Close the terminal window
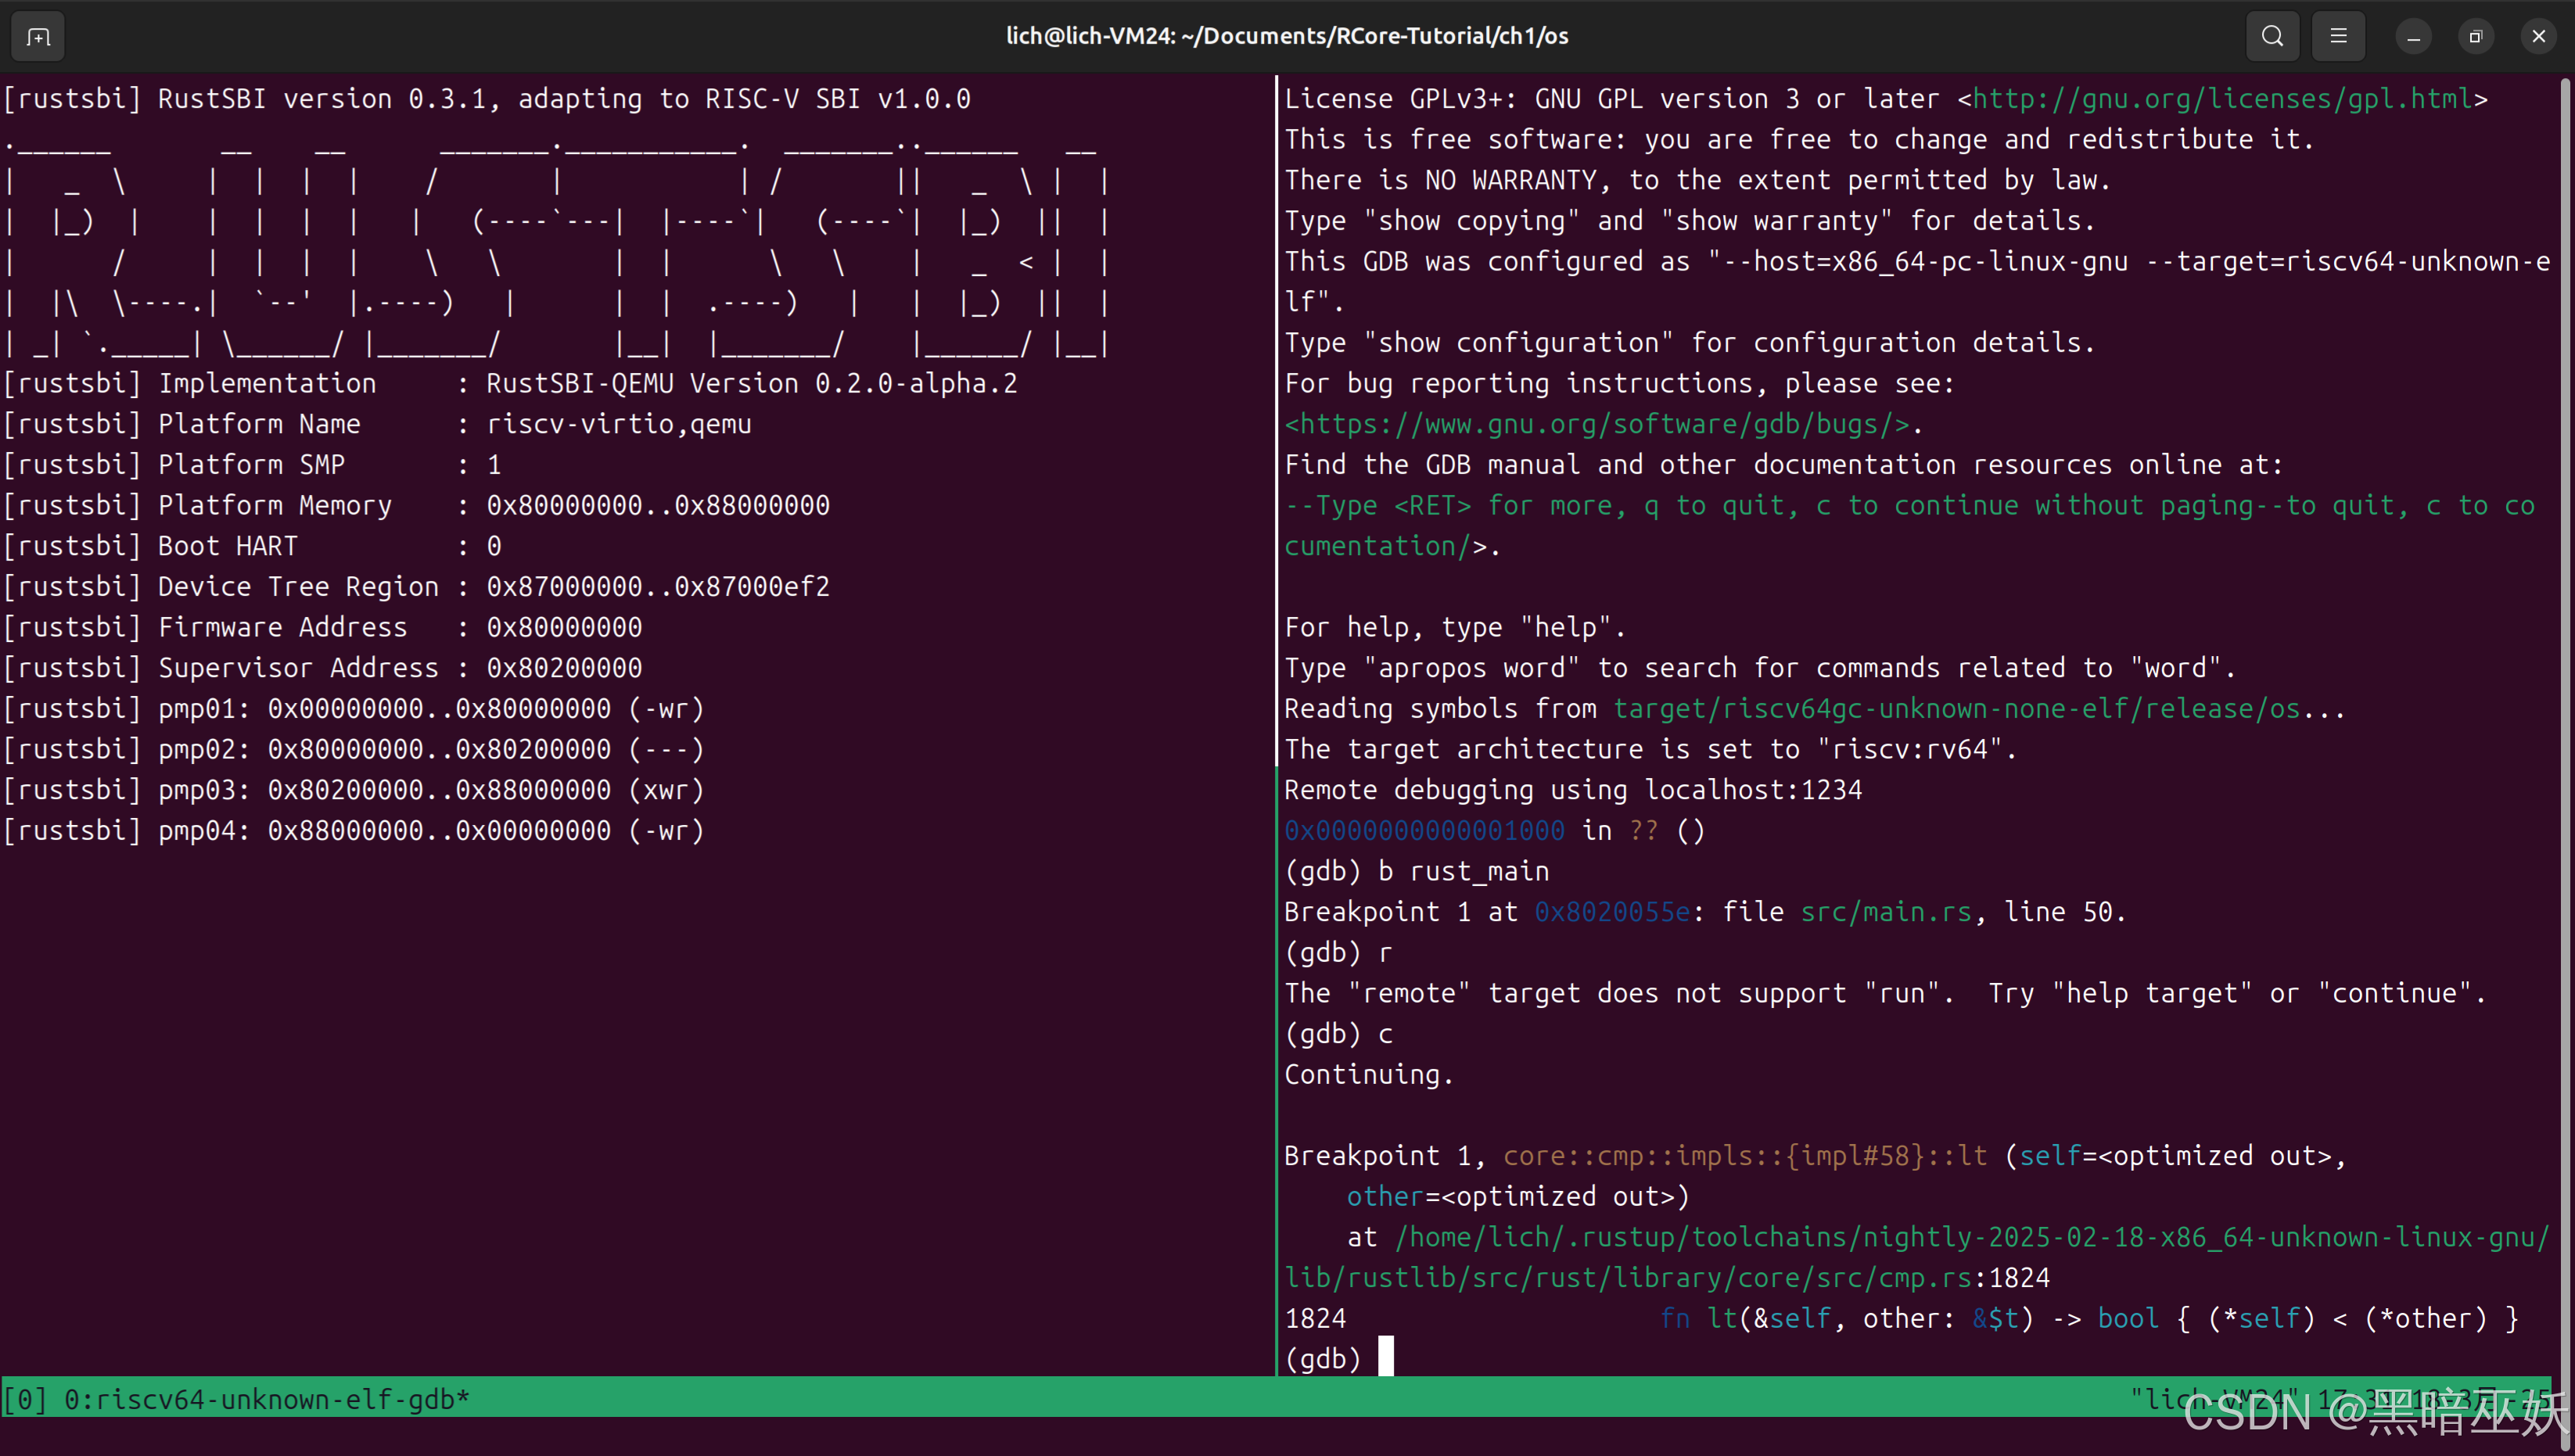 point(2538,37)
